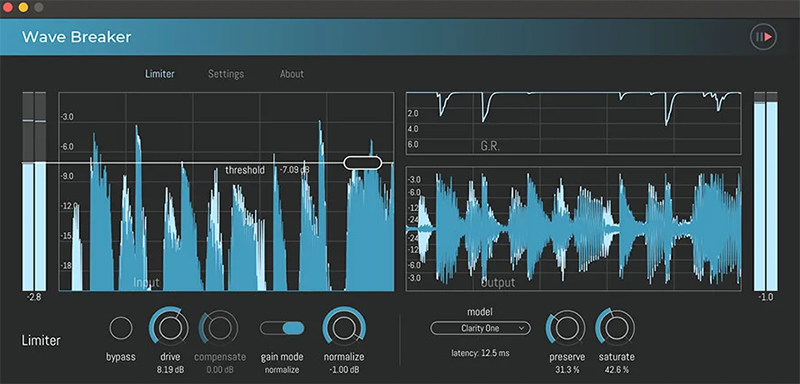Viewport: 800px width, 384px height.
Task: Click the model label above dropdown
Action: (480, 312)
